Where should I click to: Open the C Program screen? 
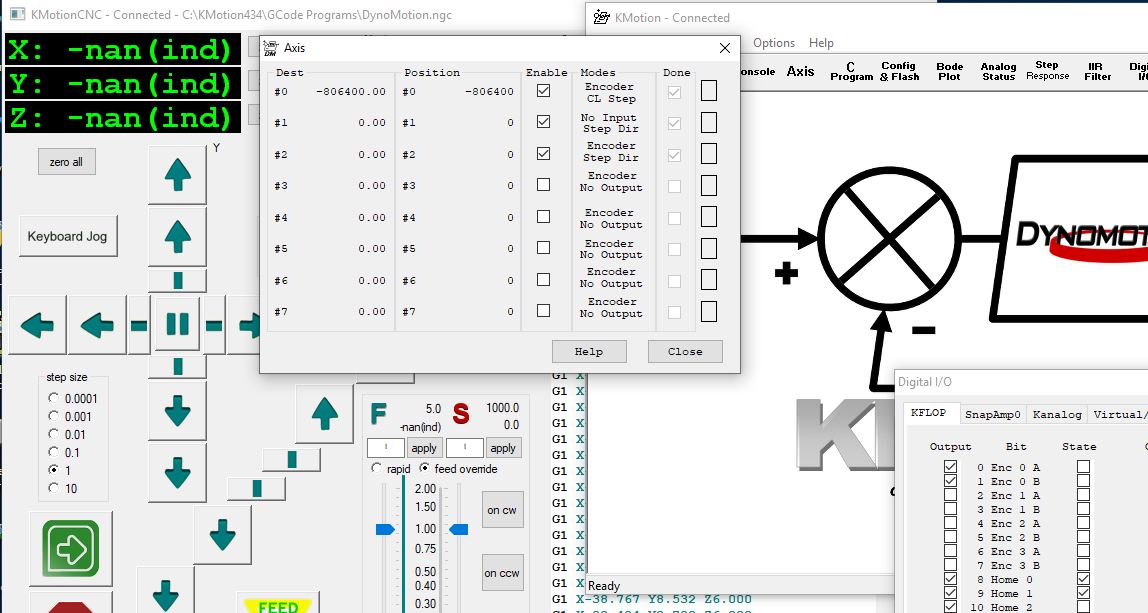(x=851, y=71)
